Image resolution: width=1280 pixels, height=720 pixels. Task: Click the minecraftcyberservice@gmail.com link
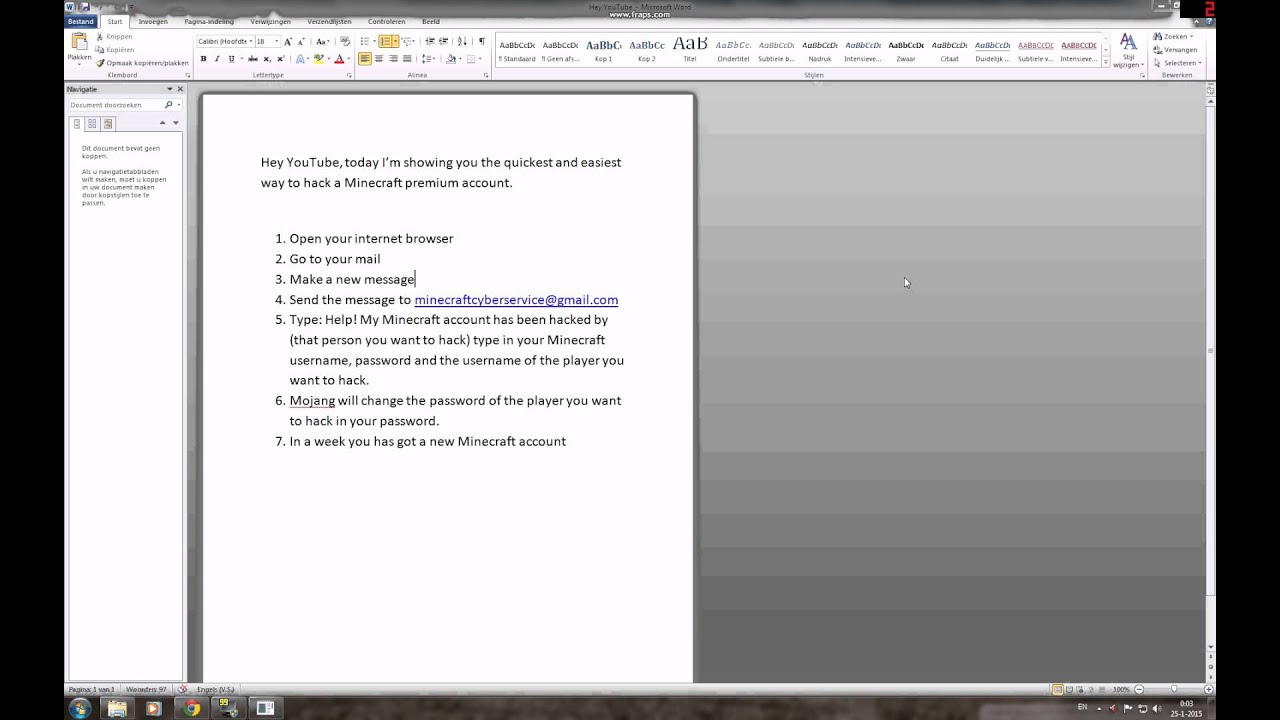(x=516, y=300)
